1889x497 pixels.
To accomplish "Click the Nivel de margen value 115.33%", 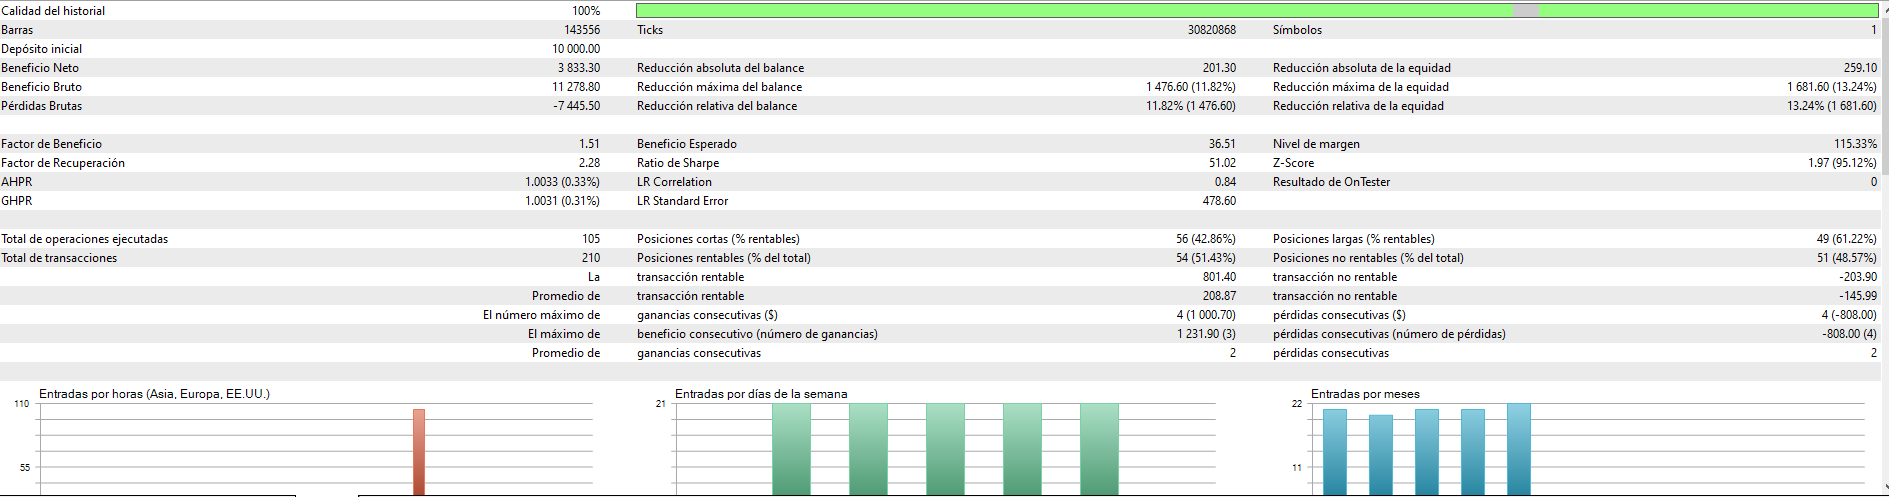I will [x=1855, y=144].
